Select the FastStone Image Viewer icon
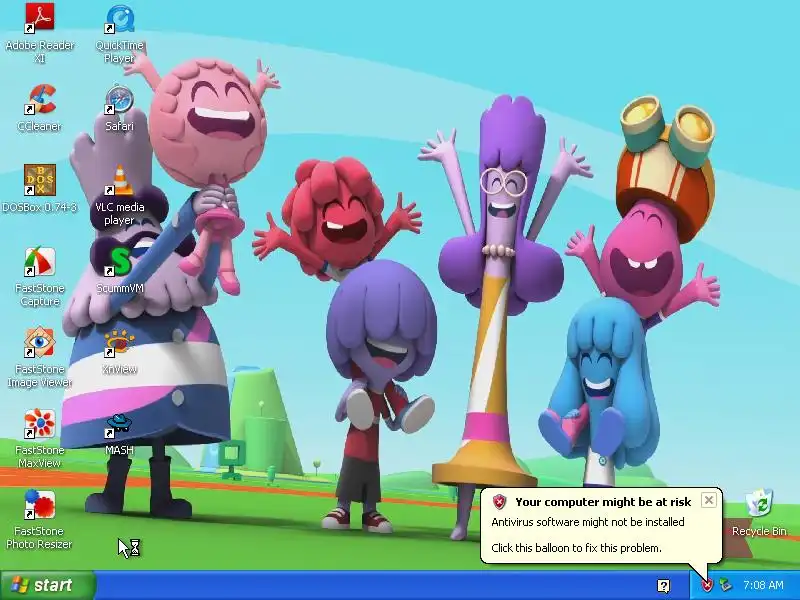Viewport: 800px width, 600px height. (40, 343)
